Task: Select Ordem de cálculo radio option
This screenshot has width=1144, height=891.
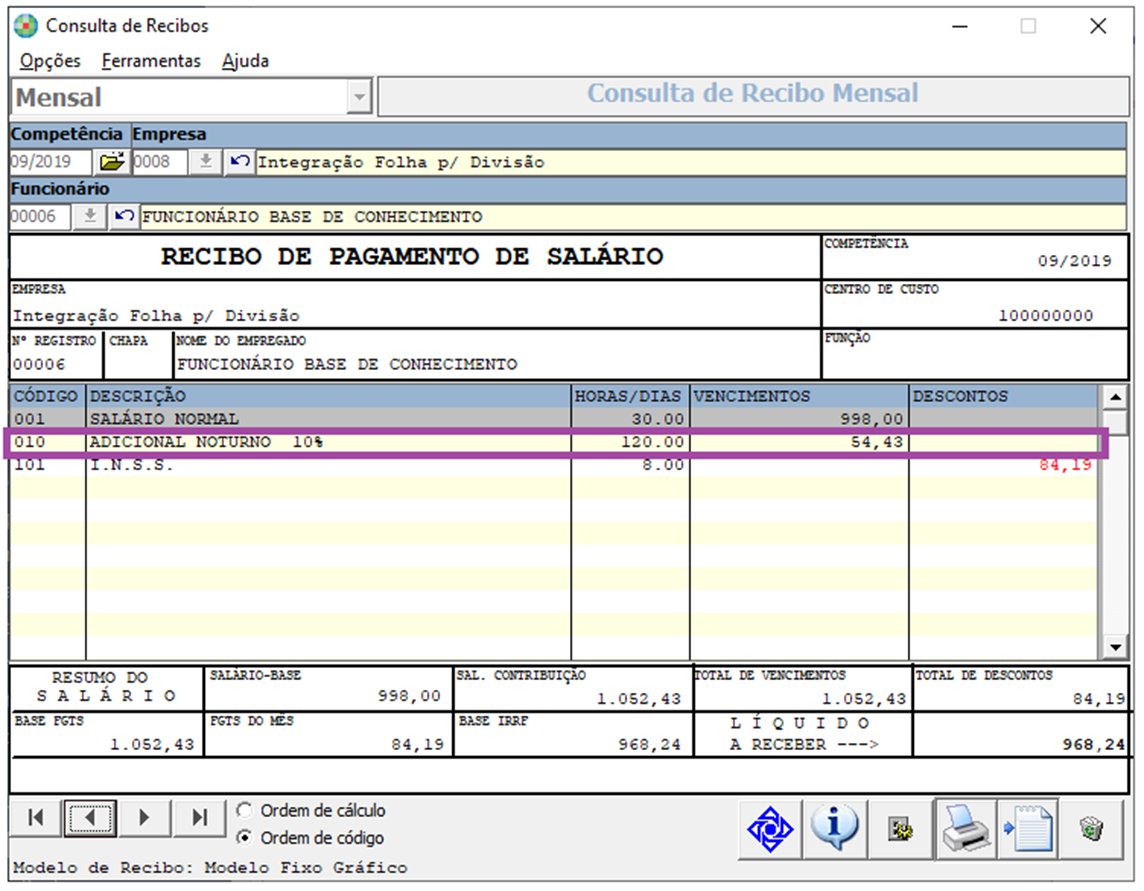Action: pyautogui.click(x=311, y=810)
